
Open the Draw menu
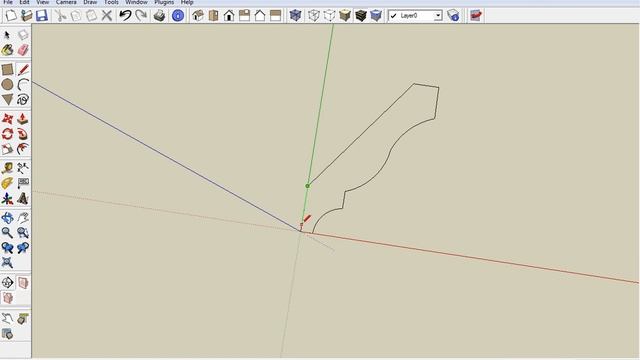click(x=90, y=2)
